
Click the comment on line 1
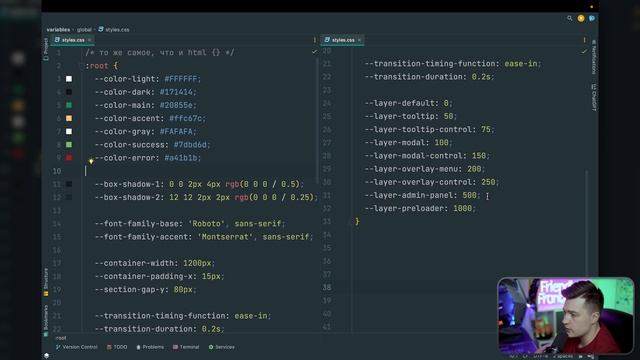click(160, 53)
